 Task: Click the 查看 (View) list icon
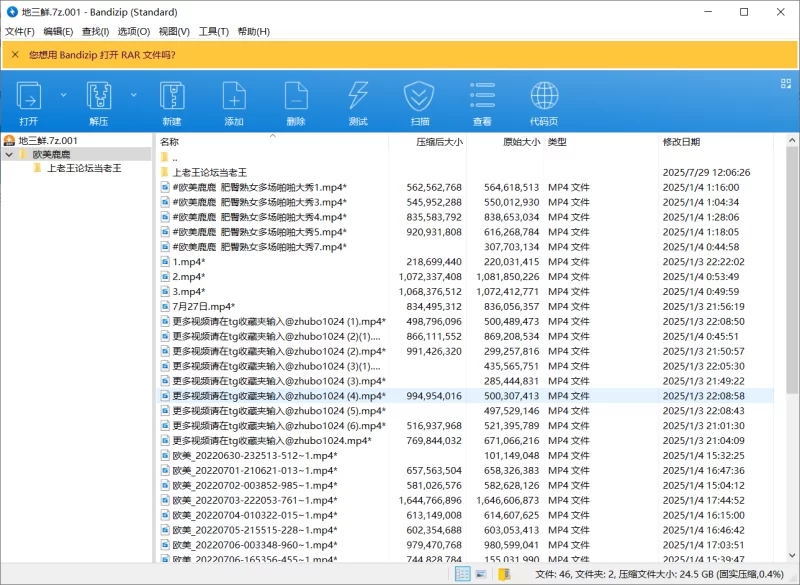[x=482, y=95]
